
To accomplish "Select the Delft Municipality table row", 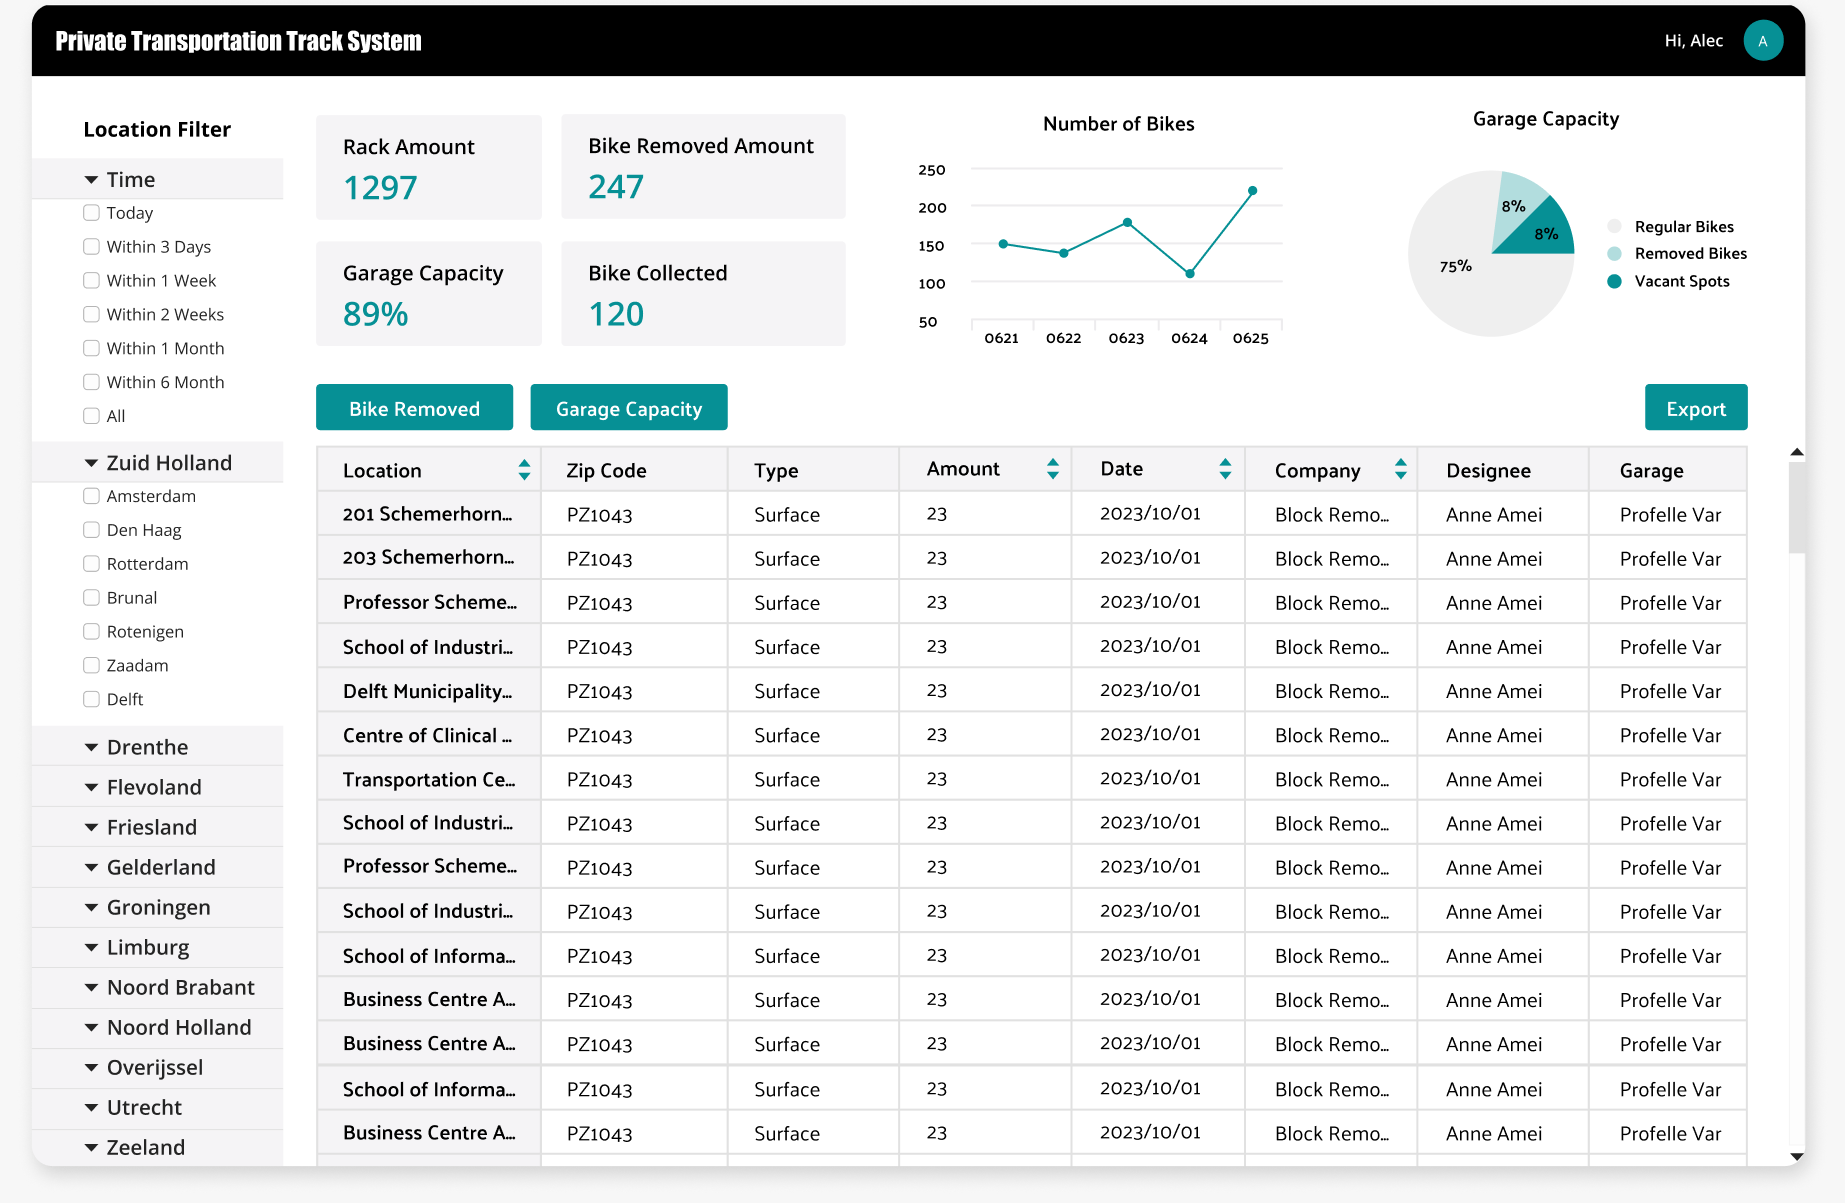I will tap(1031, 691).
